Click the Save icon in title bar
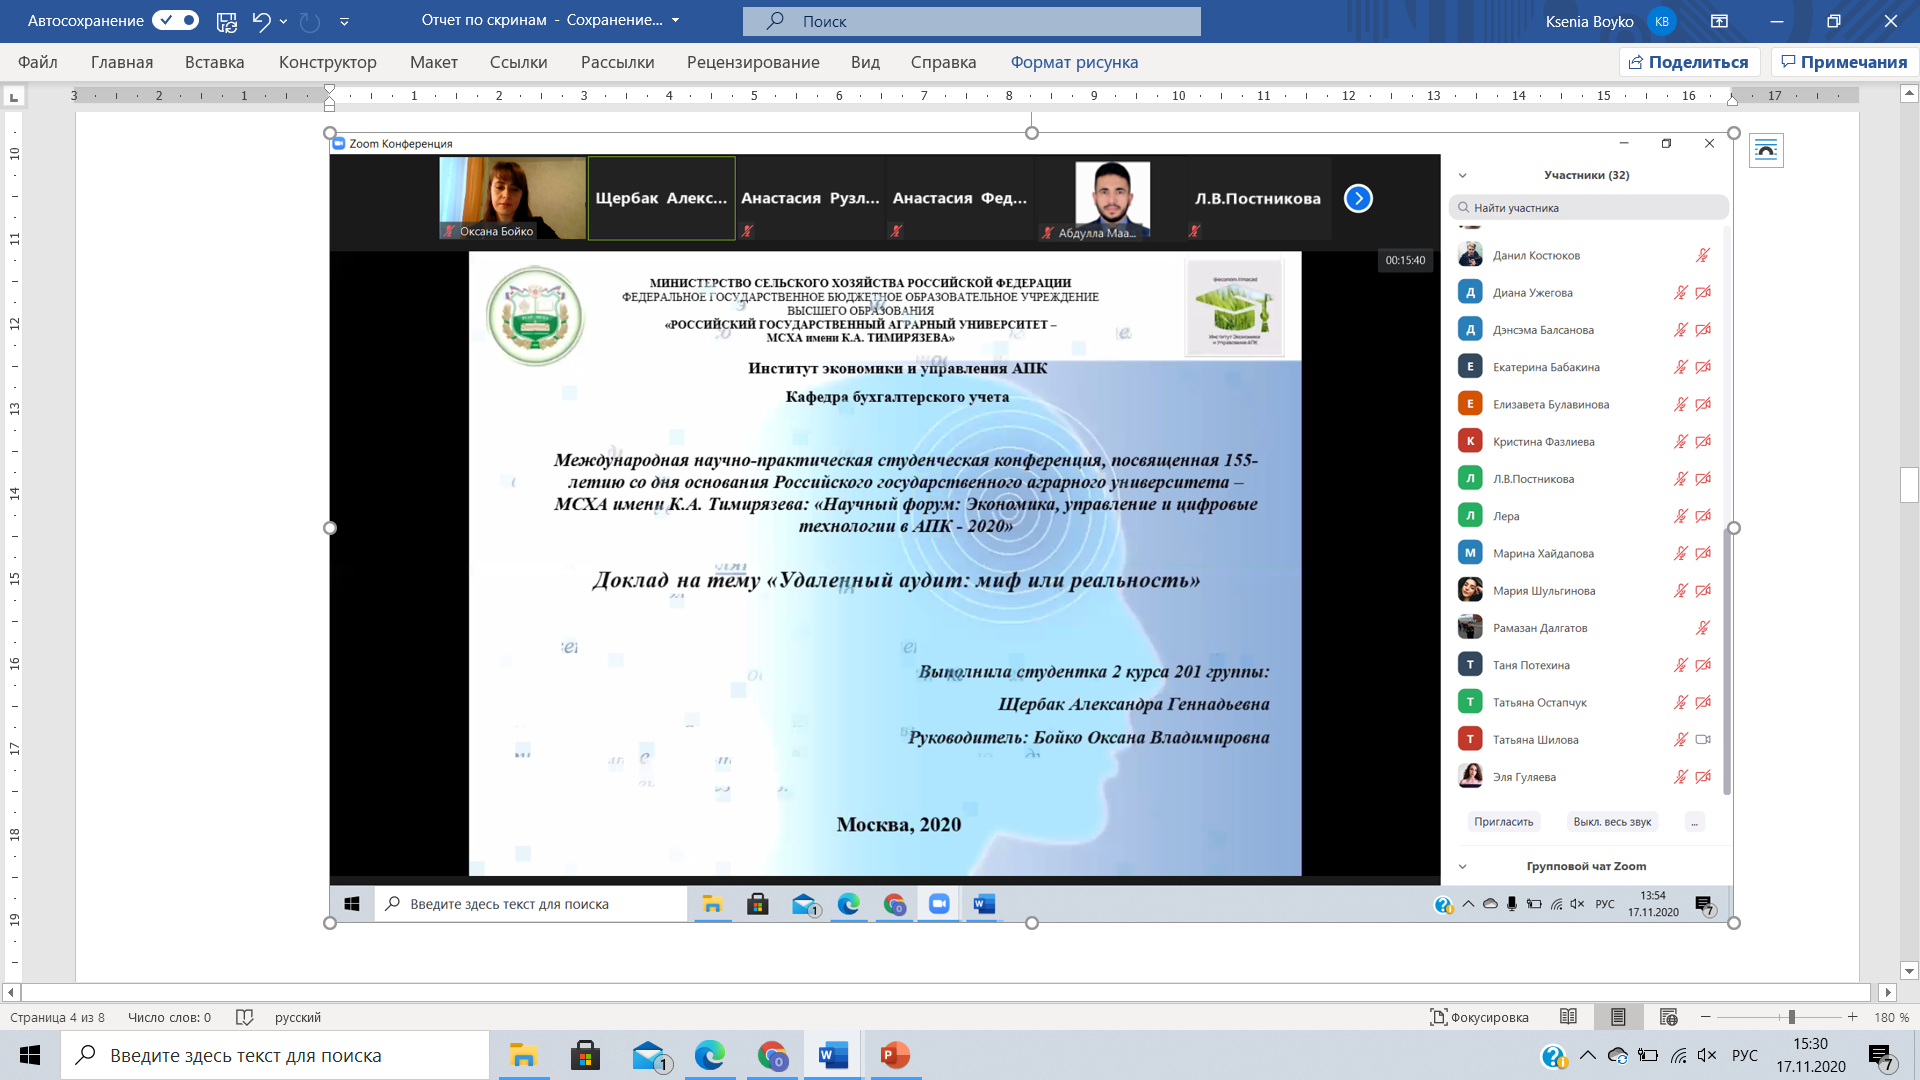The height and width of the screenshot is (1080, 1920). [227, 21]
